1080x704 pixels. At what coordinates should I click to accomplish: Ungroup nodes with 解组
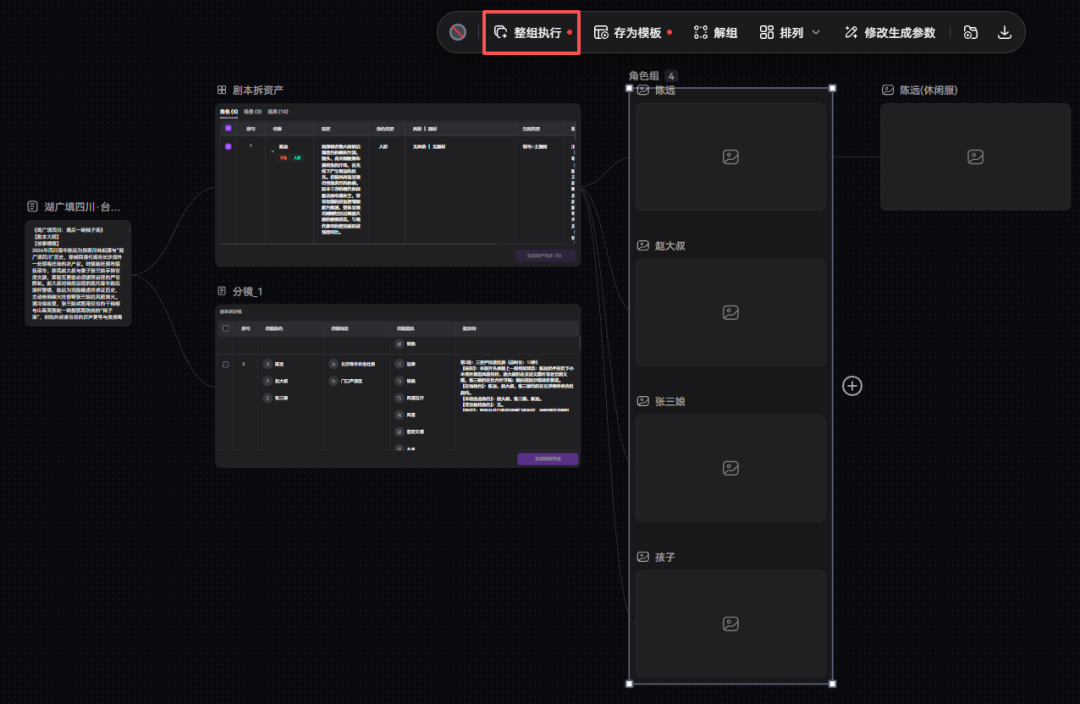[x=716, y=32]
